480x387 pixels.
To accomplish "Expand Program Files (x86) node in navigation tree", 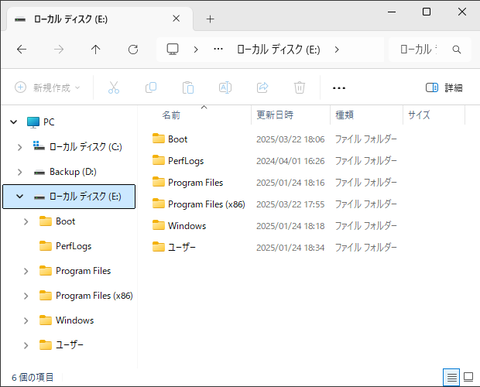I will (26, 296).
